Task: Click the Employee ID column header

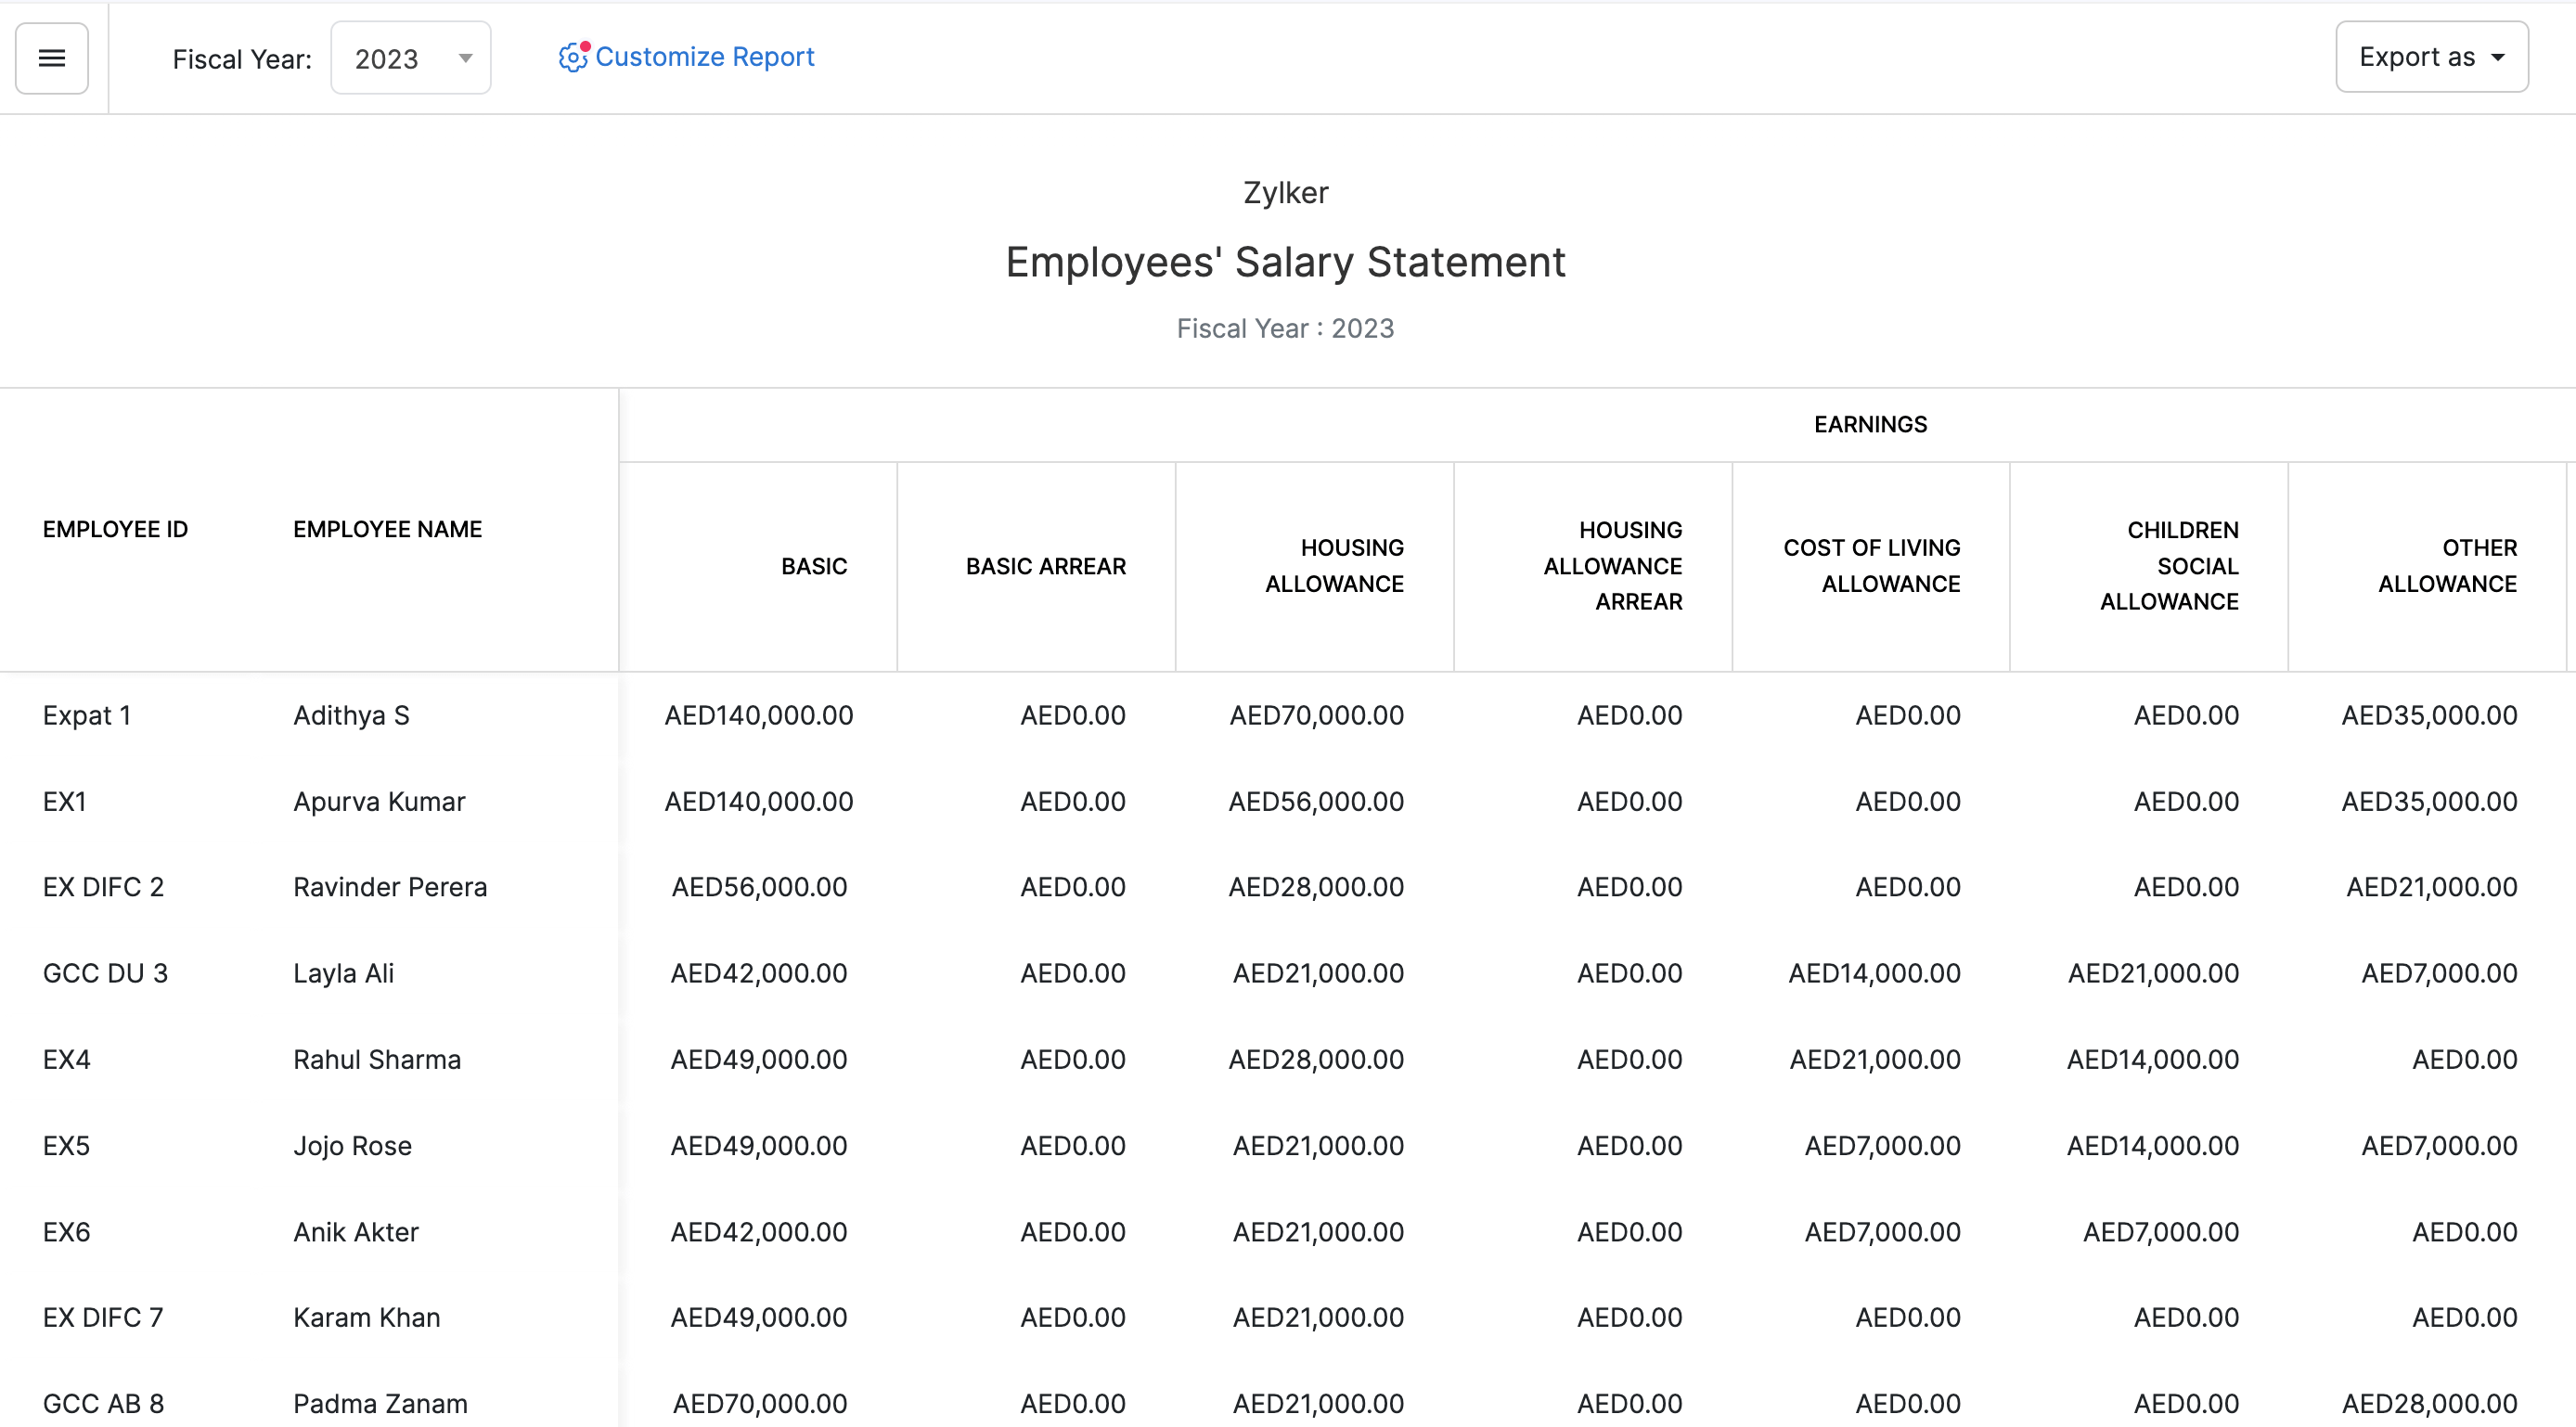Action: (115, 529)
